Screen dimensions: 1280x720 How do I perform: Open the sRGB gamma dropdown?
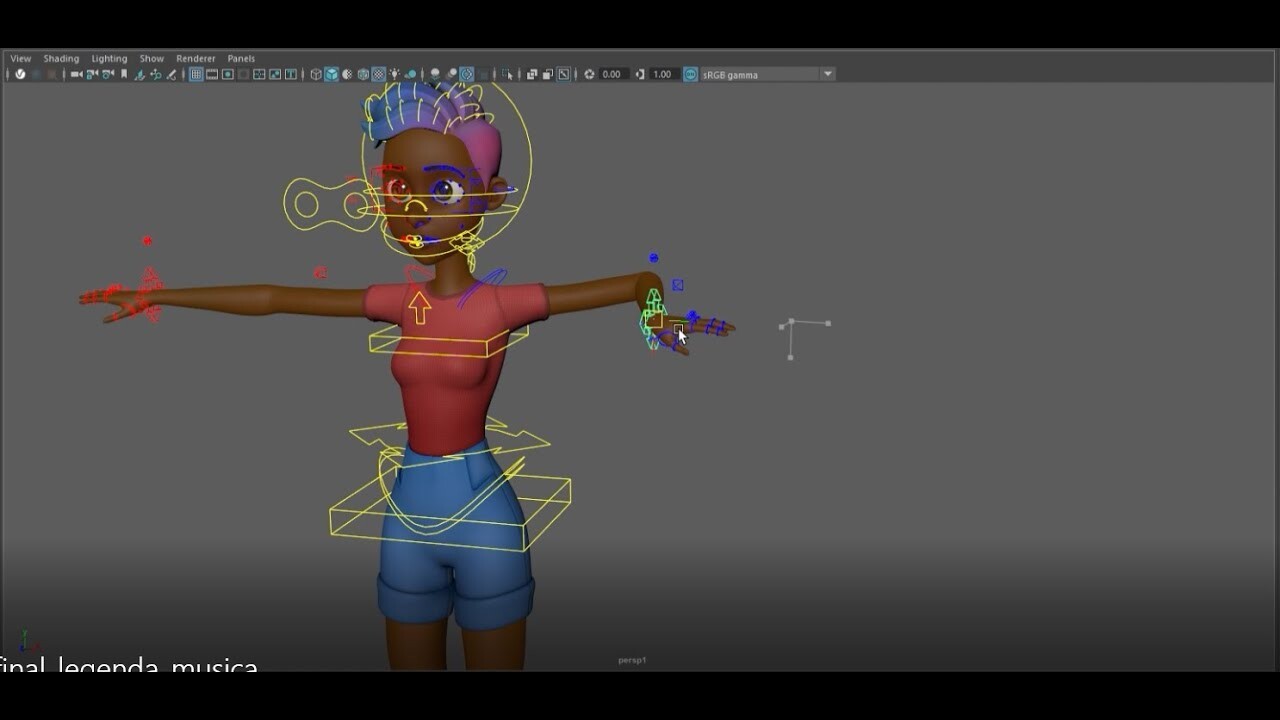[827, 74]
